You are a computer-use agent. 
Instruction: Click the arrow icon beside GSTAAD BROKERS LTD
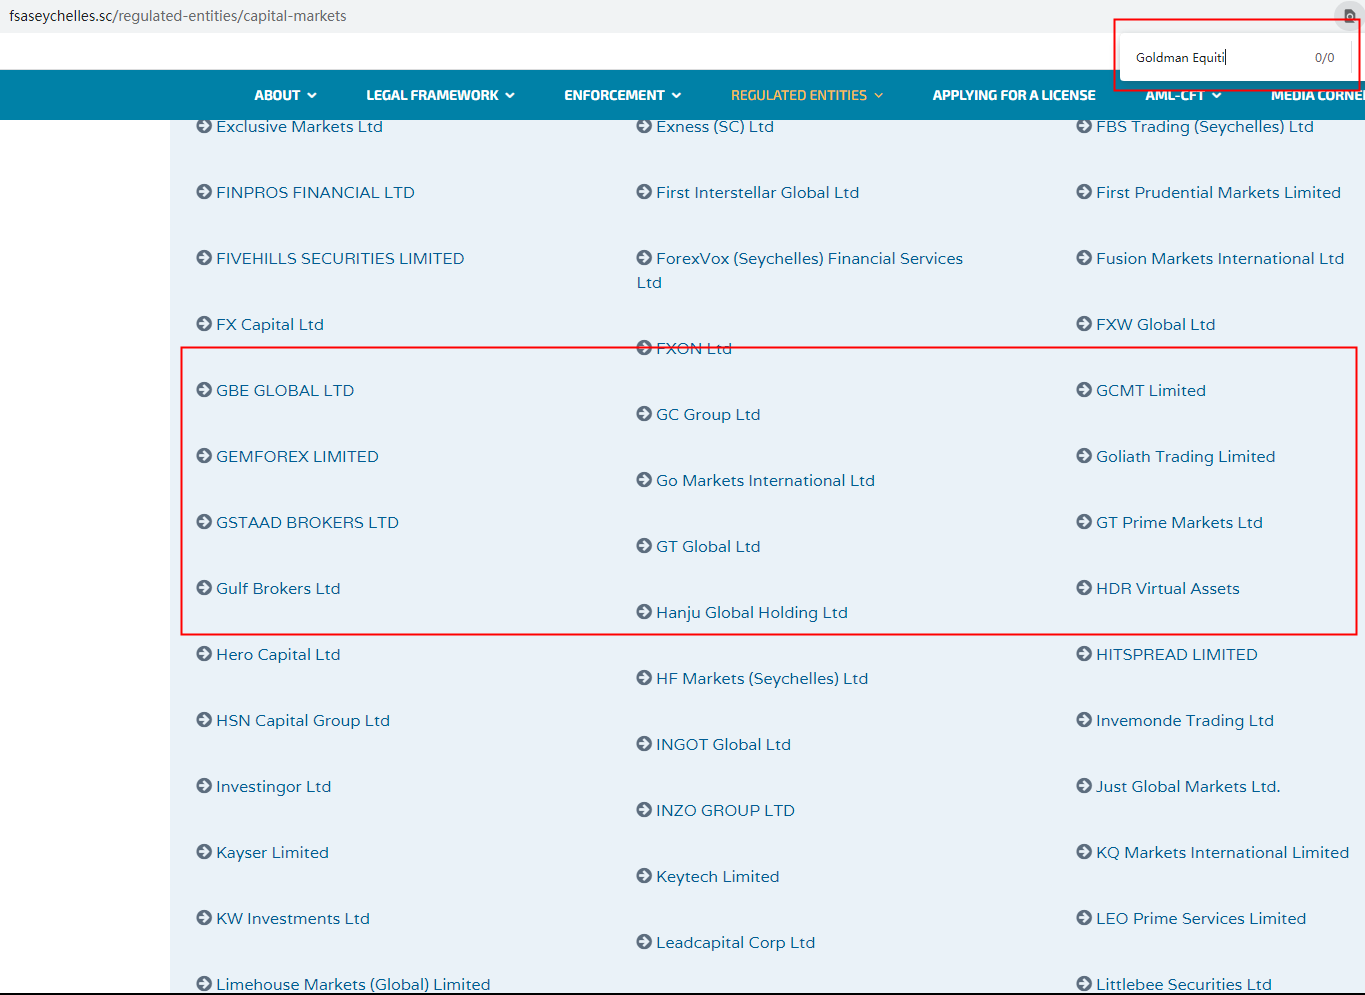pyautogui.click(x=204, y=522)
